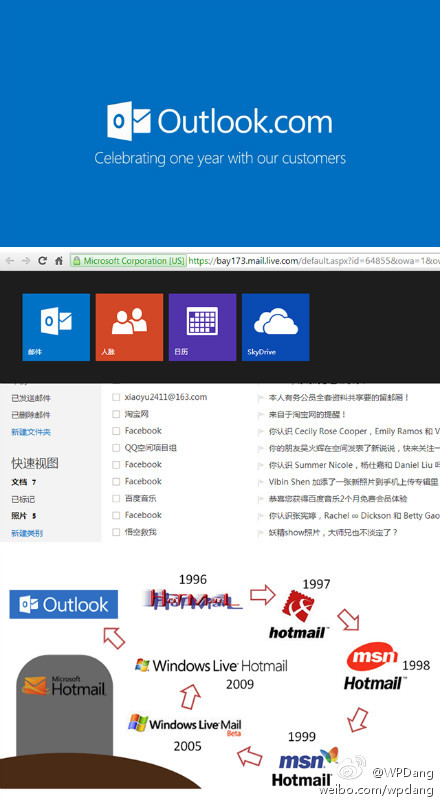Click the blue Outlook logo in the timeline
Image resolution: width=440 pixels, height=803 pixels.
(64, 604)
